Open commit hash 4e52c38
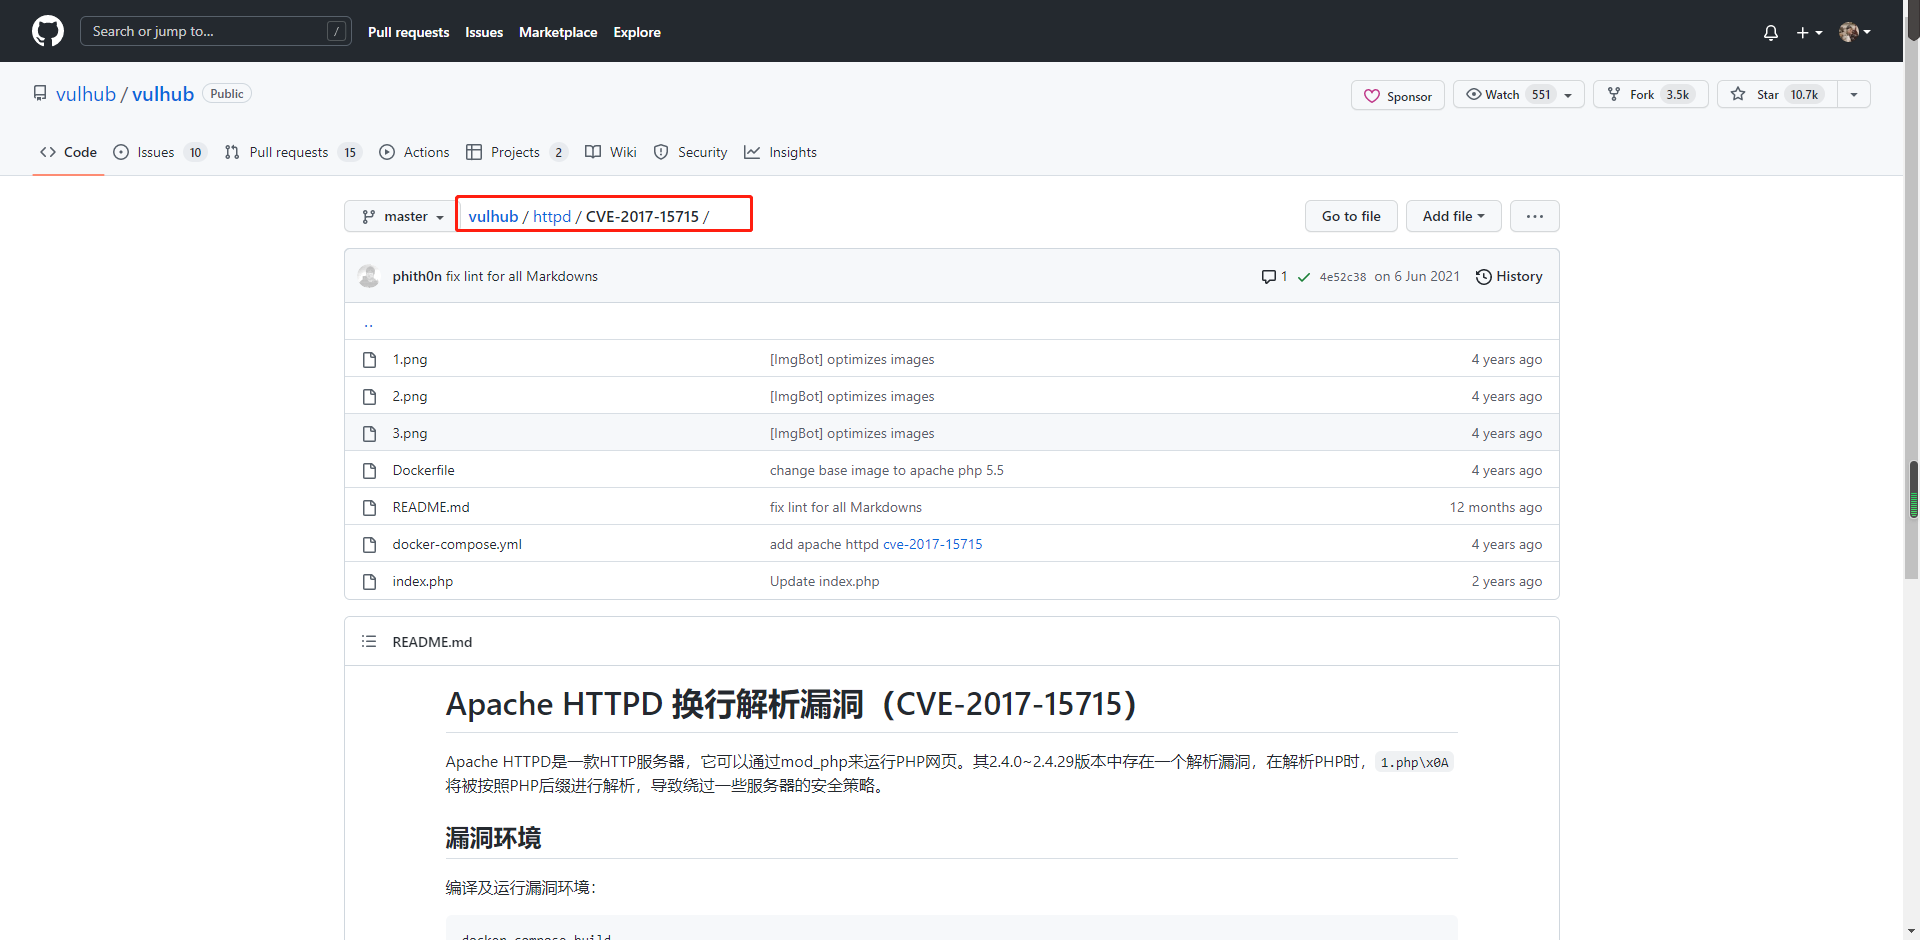 tap(1342, 277)
